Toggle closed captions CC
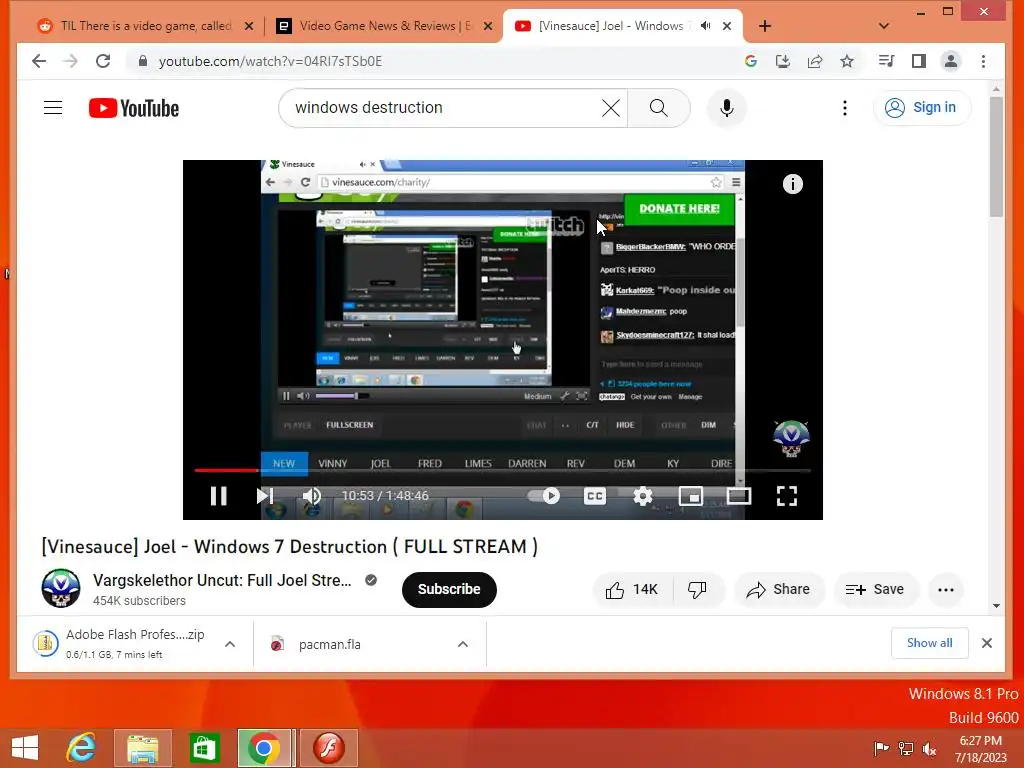Screen dimensions: 1024x768 pyautogui.click(x=594, y=496)
